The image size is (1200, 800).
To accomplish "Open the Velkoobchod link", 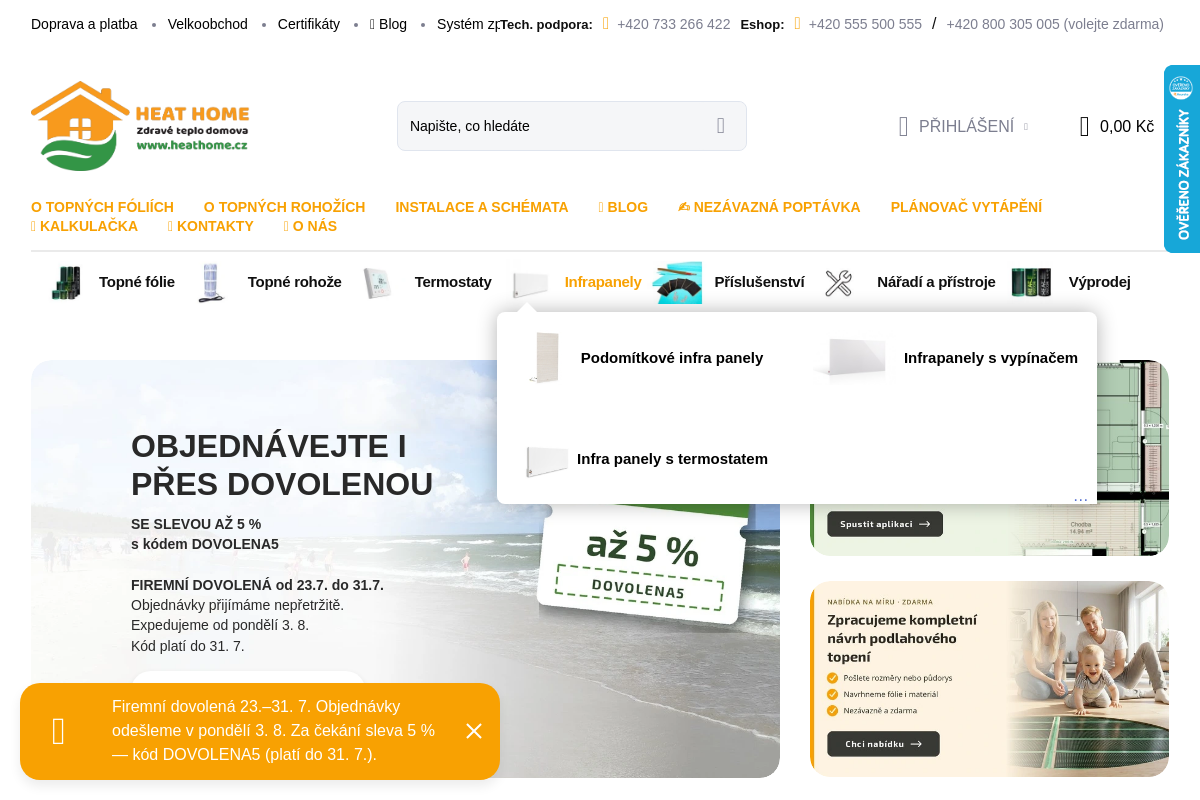I will pos(208,24).
